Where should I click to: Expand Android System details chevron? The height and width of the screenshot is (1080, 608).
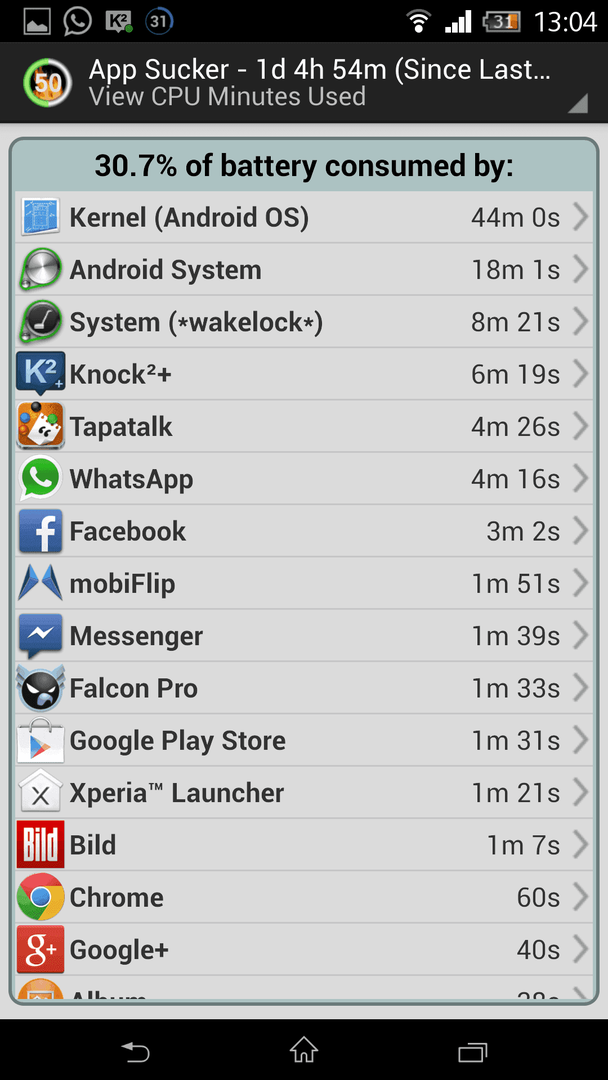(581, 270)
